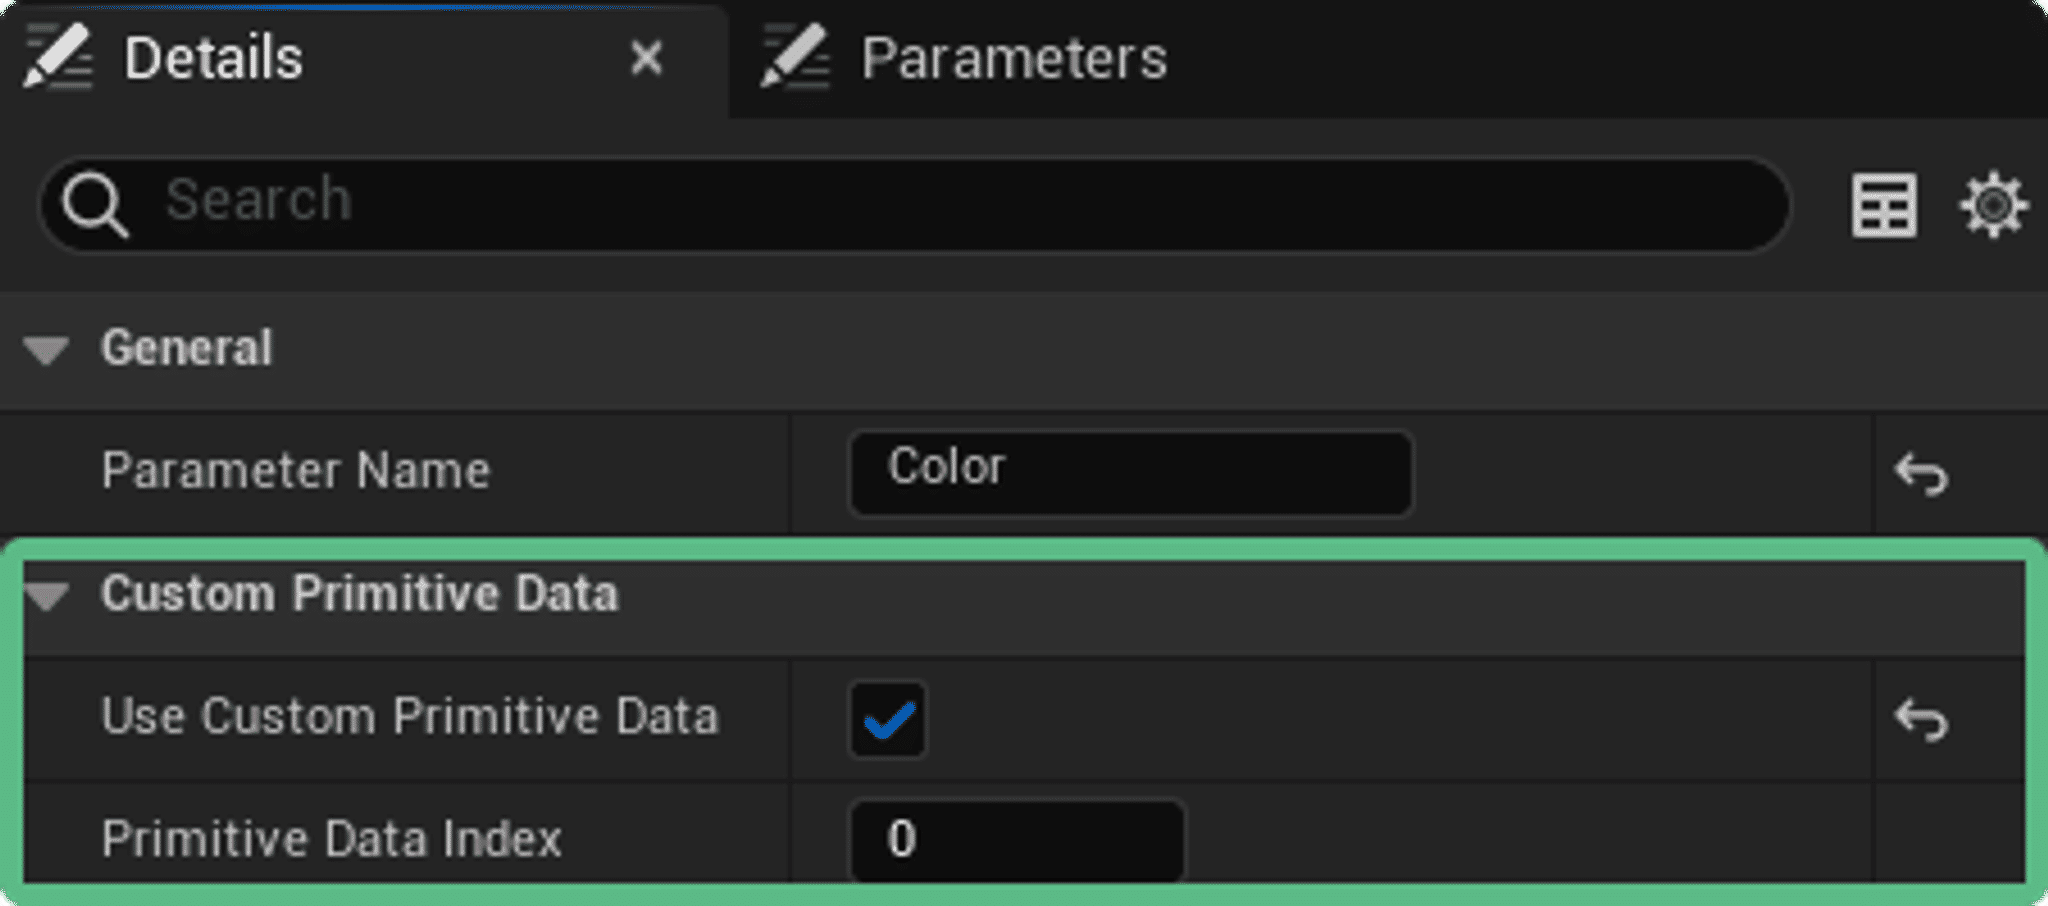Close the Details tab

pyautogui.click(x=647, y=58)
